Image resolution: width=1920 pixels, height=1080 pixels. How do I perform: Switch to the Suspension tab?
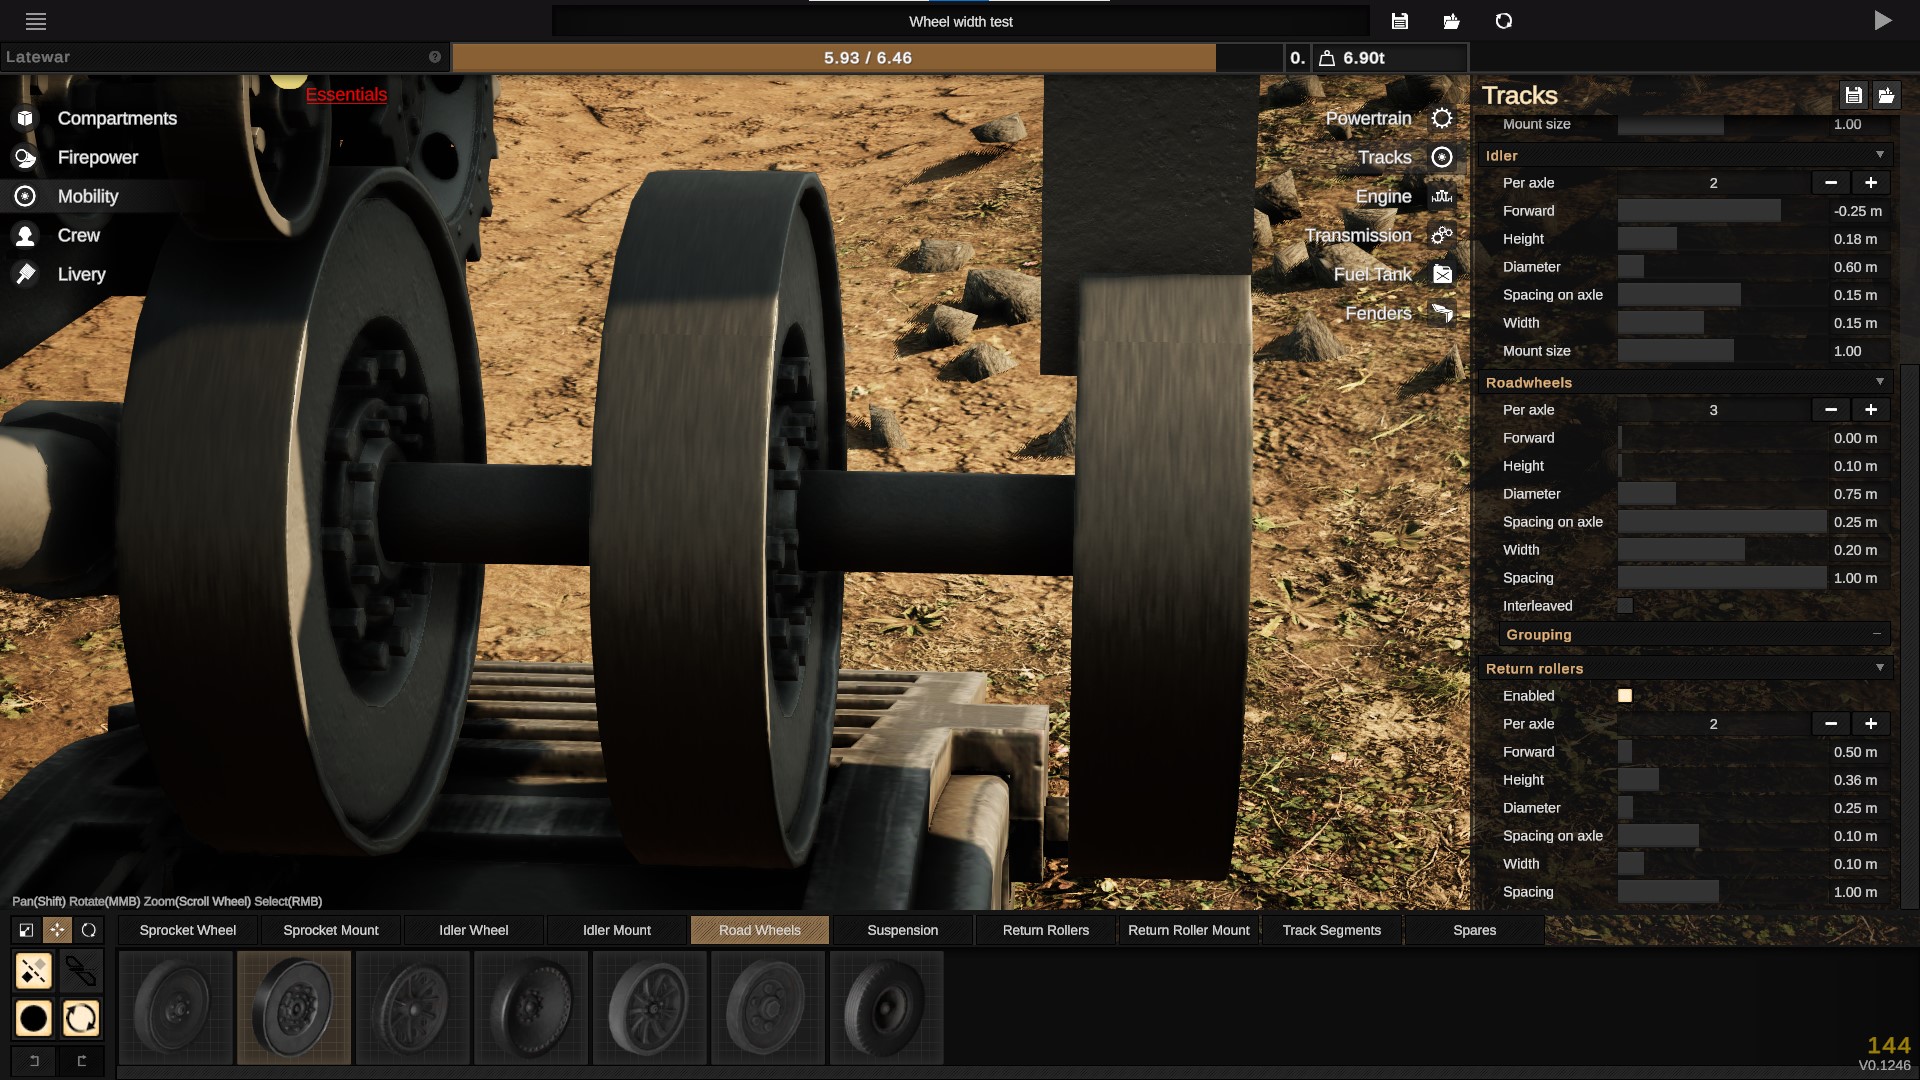coord(901,930)
